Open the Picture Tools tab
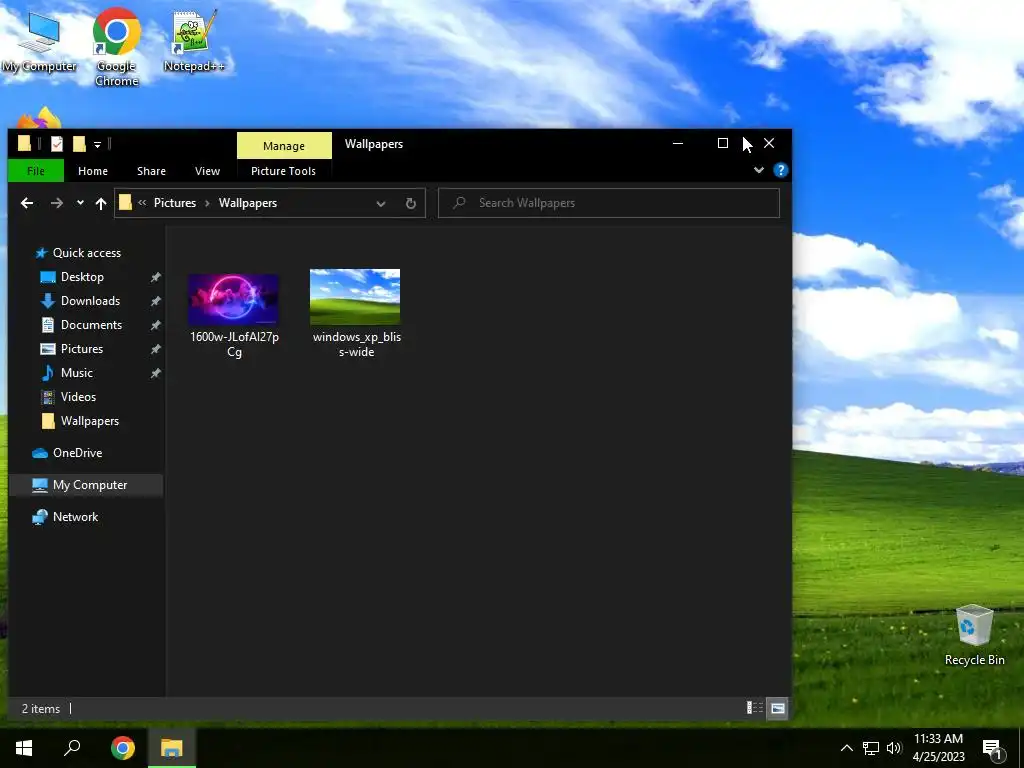Screen dimensions: 1024x768 (x=283, y=171)
